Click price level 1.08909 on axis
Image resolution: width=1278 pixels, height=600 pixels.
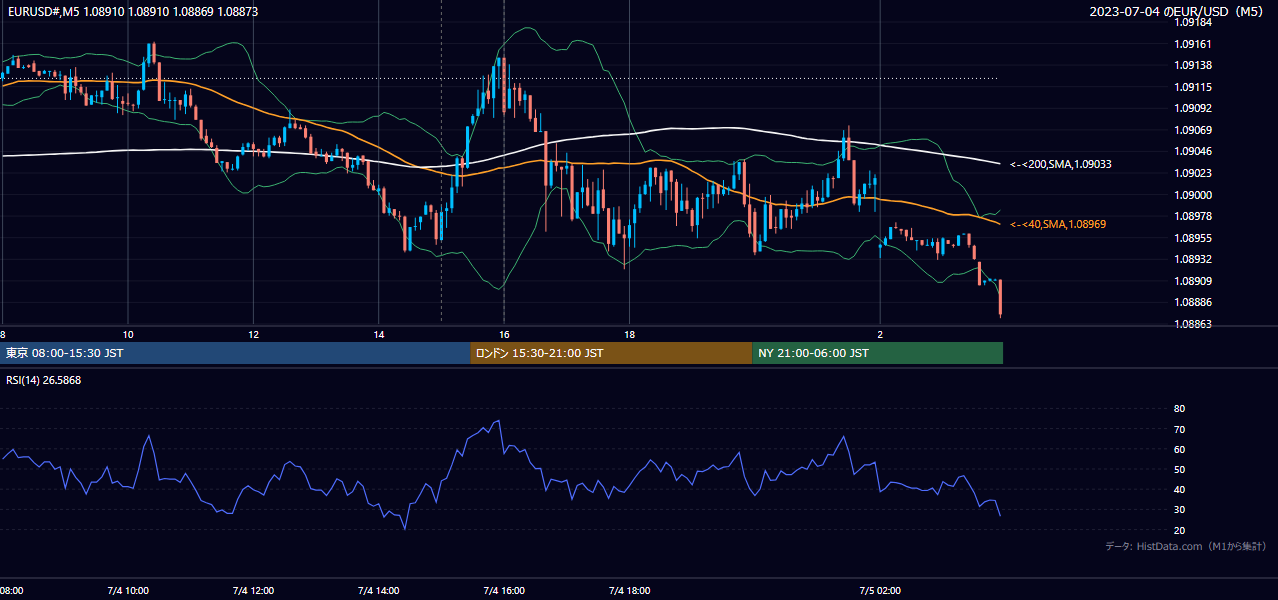[1192, 281]
